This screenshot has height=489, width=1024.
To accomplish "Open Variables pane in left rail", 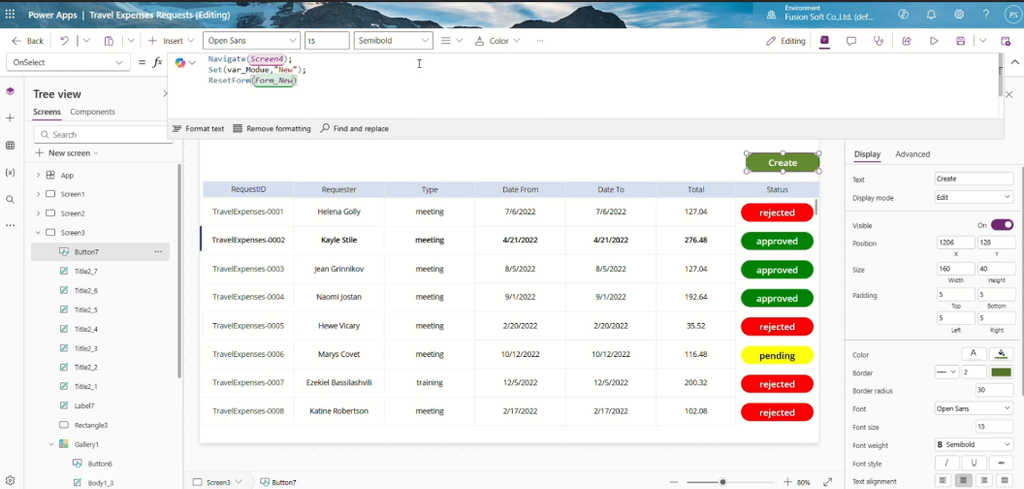I will click(10, 172).
